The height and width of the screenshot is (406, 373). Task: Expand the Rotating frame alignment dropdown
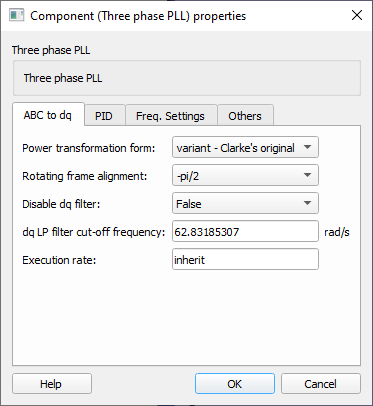tap(245, 175)
